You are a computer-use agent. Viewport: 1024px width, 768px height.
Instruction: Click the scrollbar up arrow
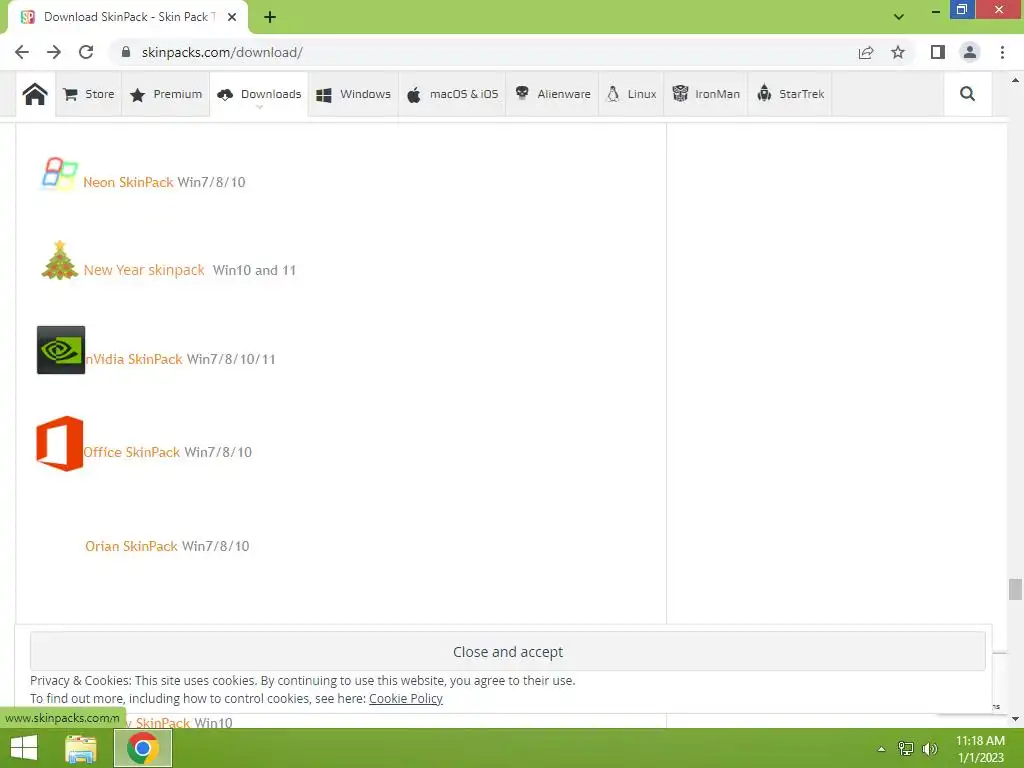click(1015, 80)
